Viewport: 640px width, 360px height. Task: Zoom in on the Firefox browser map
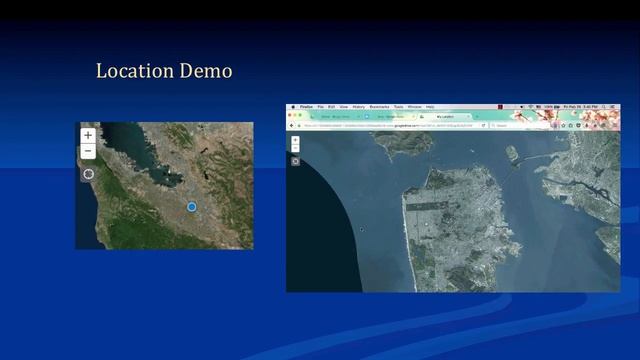pos(296,140)
